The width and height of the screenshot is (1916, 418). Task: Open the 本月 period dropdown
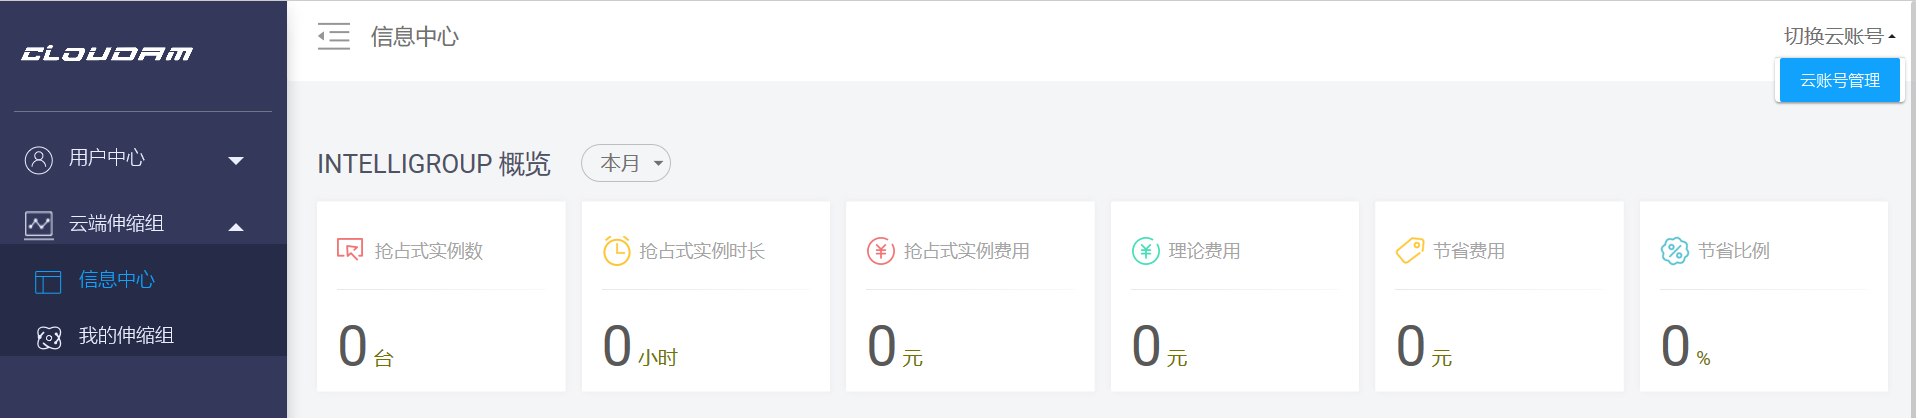pyautogui.click(x=626, y=163)
